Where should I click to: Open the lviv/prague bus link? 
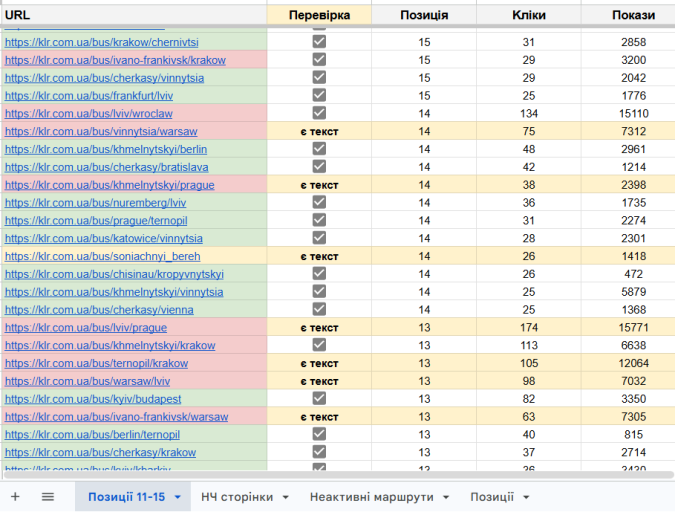[86, 328]
